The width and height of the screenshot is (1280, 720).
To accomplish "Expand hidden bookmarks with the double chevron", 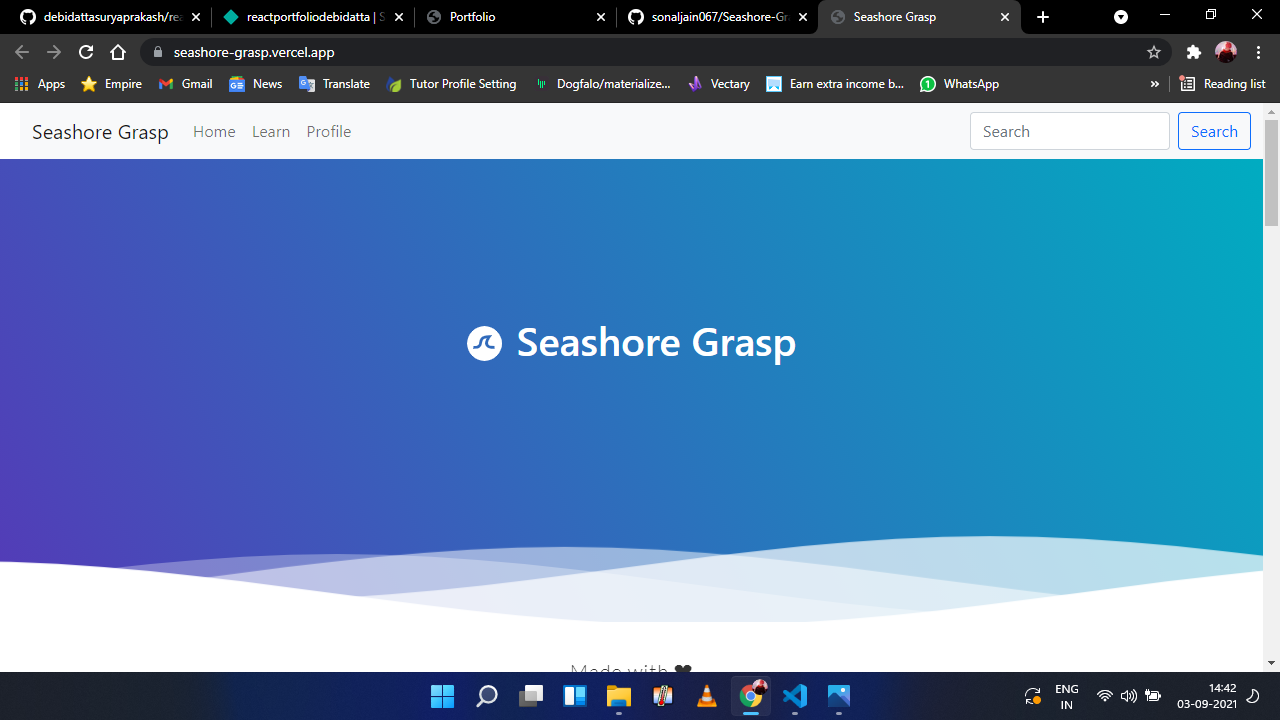I will pos(1155,84).
